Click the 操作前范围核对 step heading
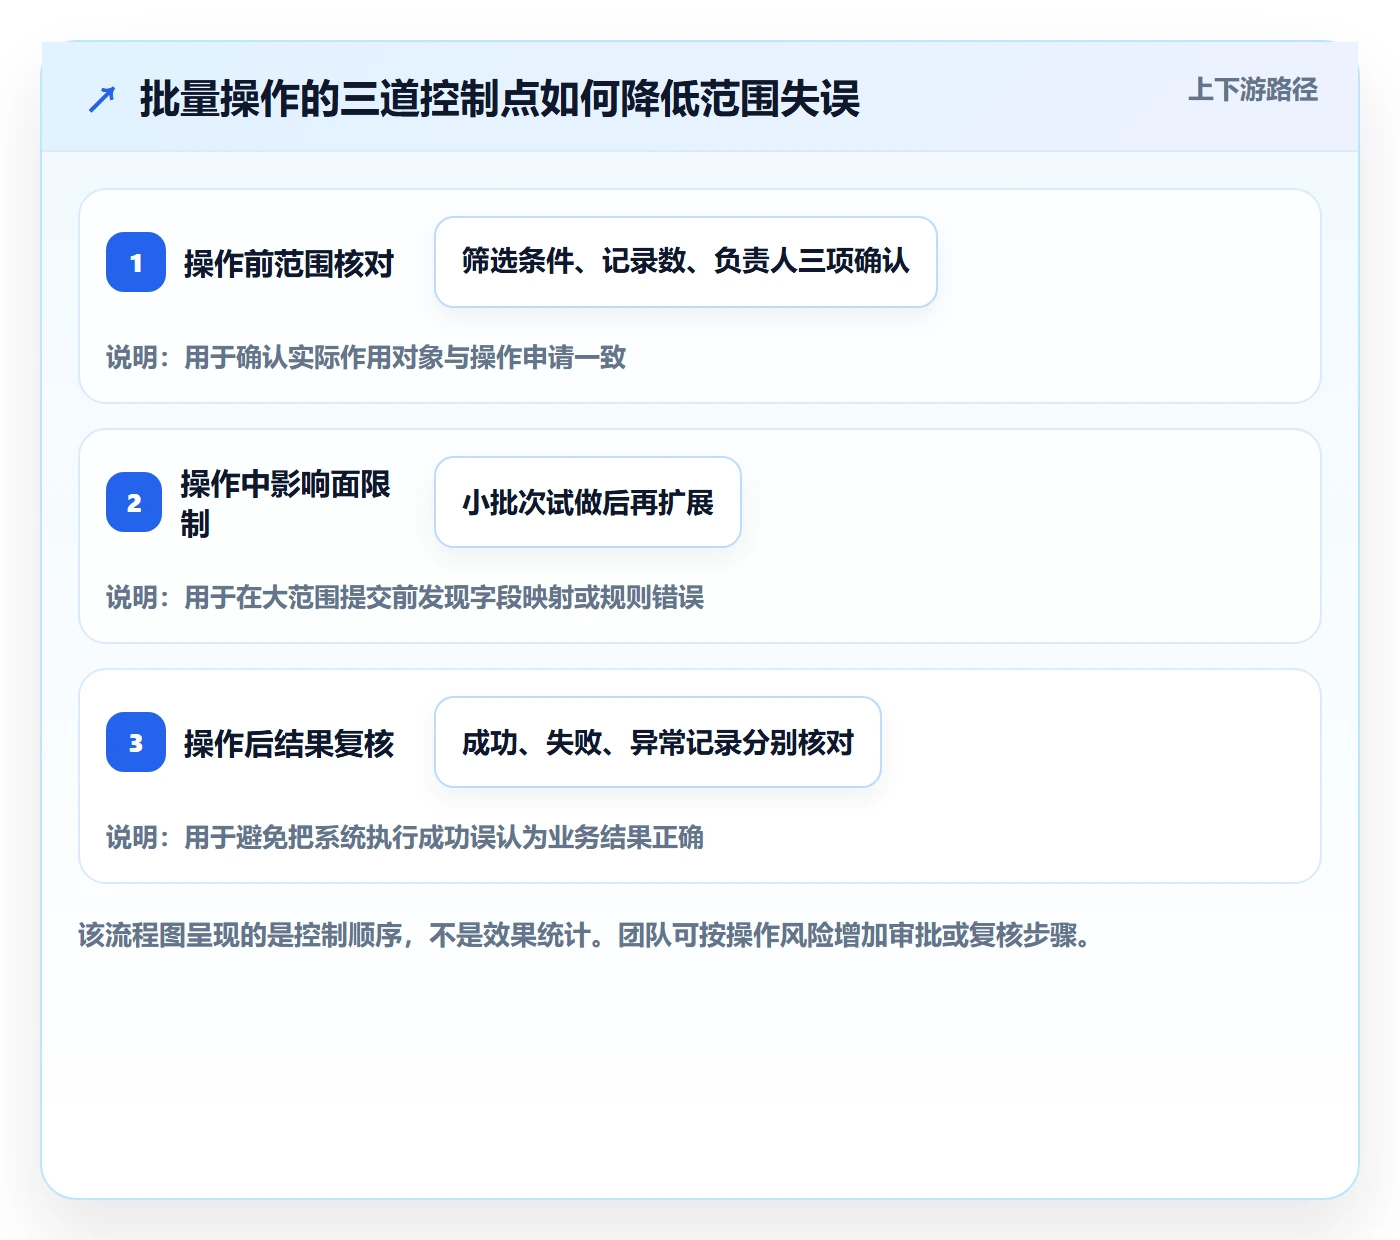The width and height of the screenshot is (1400, 1240). pyautogui.click(x=289, y=263)
